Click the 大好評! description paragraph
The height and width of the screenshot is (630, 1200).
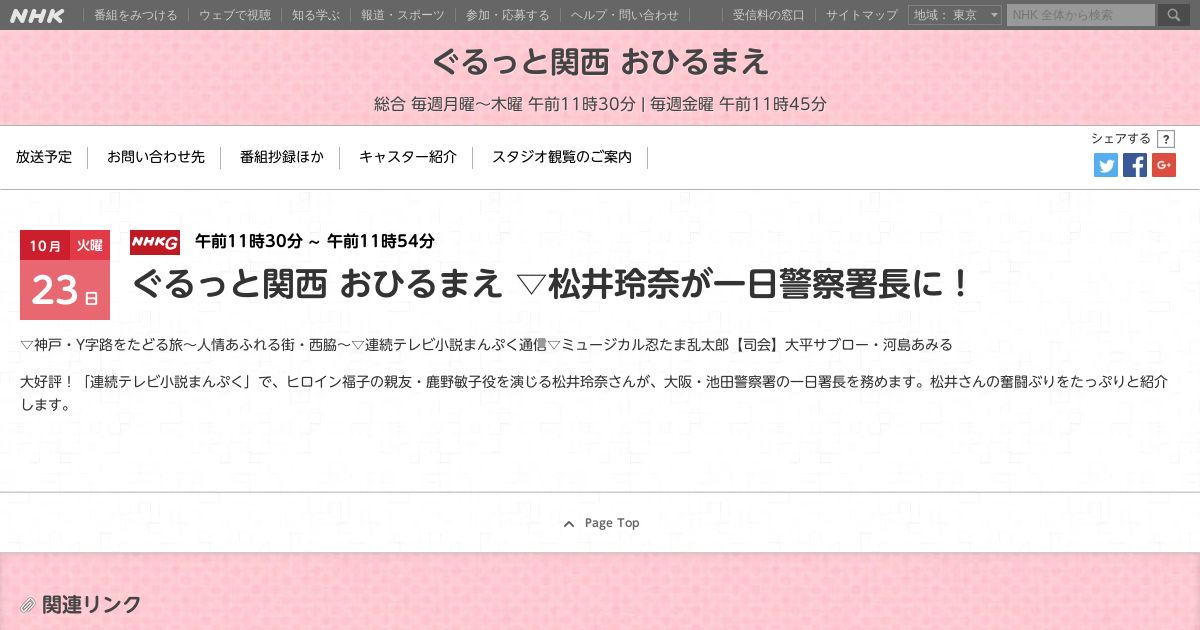pyautogui.click(x=594, y=394)
